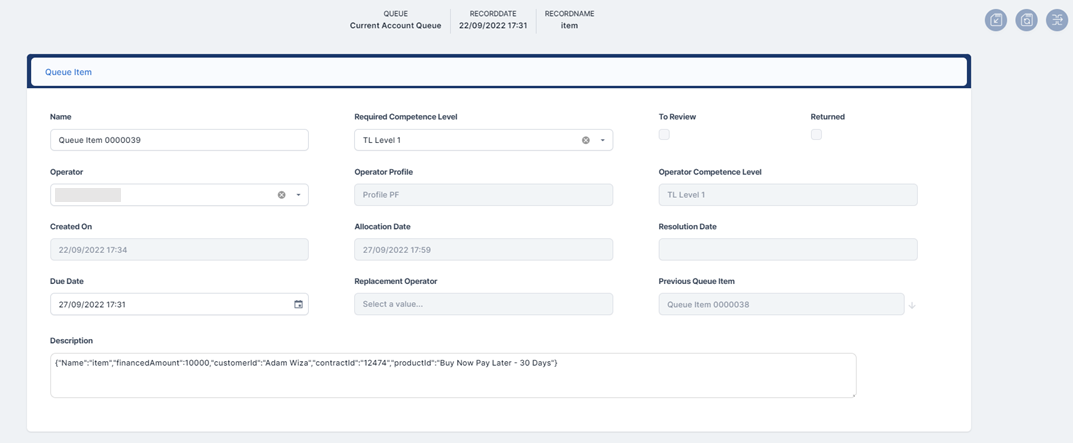Open the Replacement Operator select field
The image size is (1073, 443).
[x=483, y=304]
